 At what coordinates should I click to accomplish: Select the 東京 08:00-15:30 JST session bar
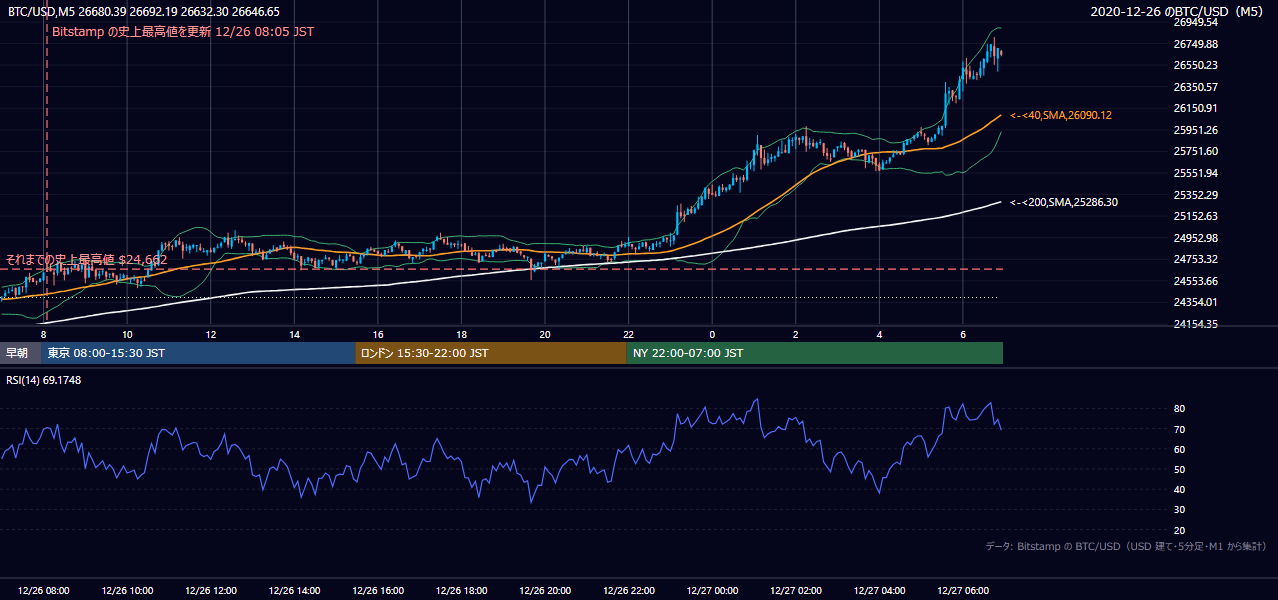pyautogui.click(x=199, y=353)
